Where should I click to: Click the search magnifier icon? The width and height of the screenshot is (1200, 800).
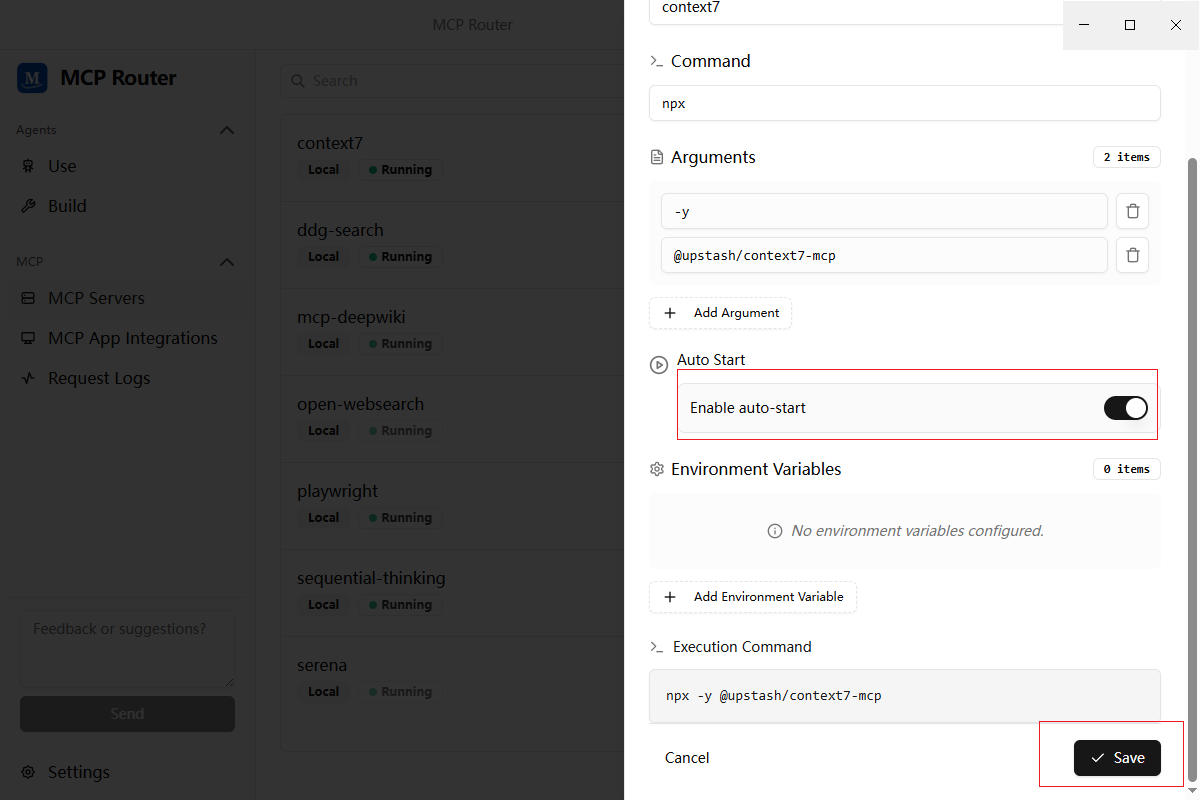298,81
